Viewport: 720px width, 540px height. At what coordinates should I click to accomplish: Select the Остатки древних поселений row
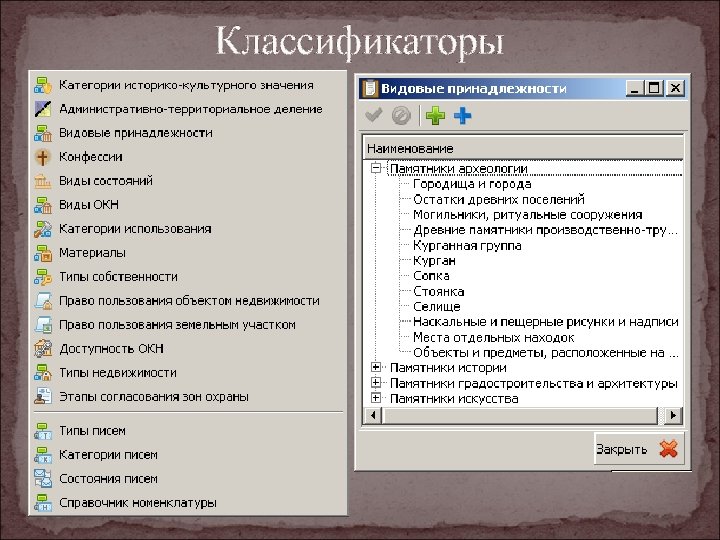pos(499,199)
